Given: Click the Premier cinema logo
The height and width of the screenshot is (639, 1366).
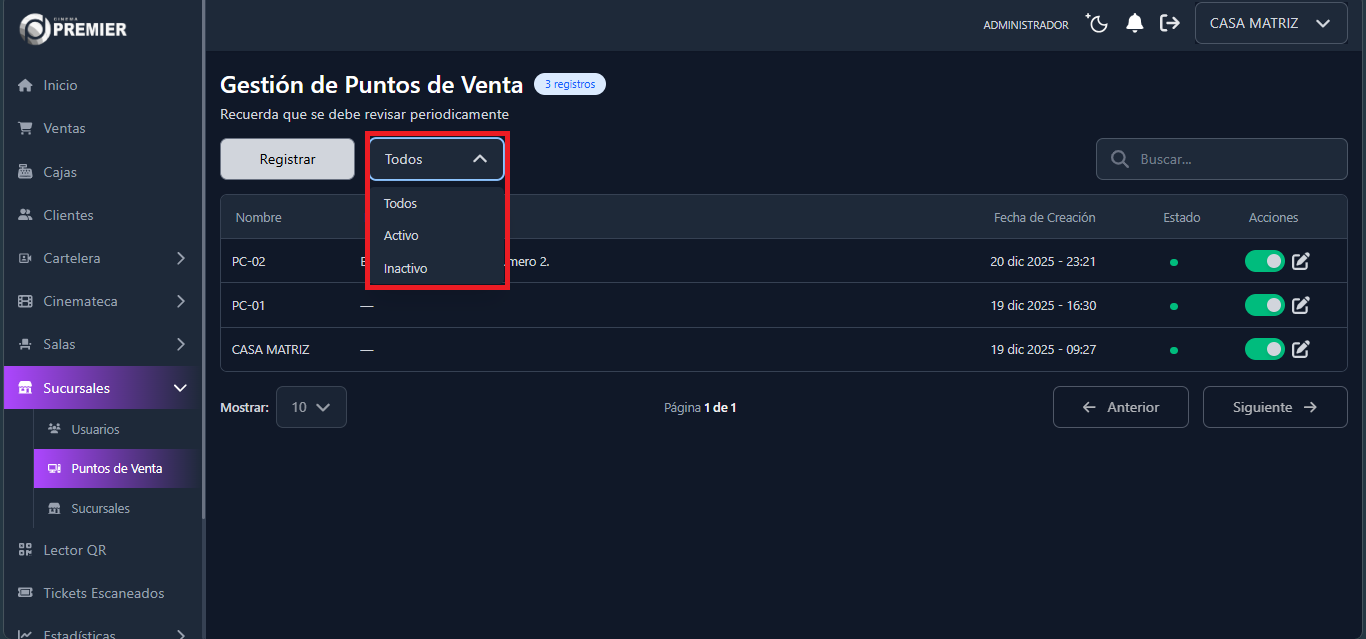Looking at the screenshot, I should coord(70,28).
